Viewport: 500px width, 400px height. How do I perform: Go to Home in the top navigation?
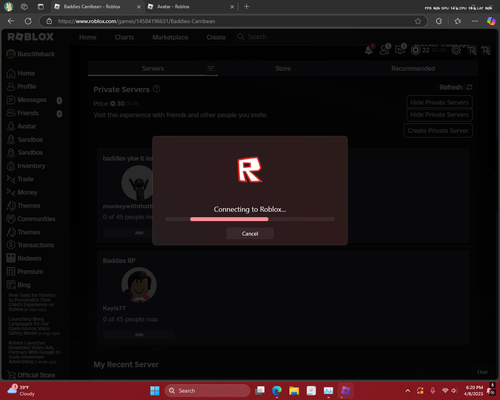coord(88,37)
